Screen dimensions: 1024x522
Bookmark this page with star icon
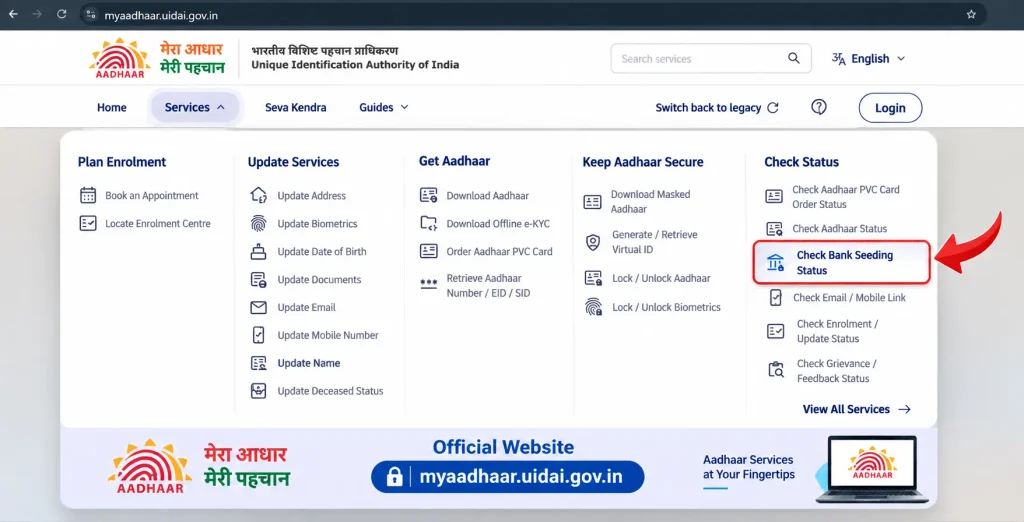pyautogui.click(x=971, y=14)
